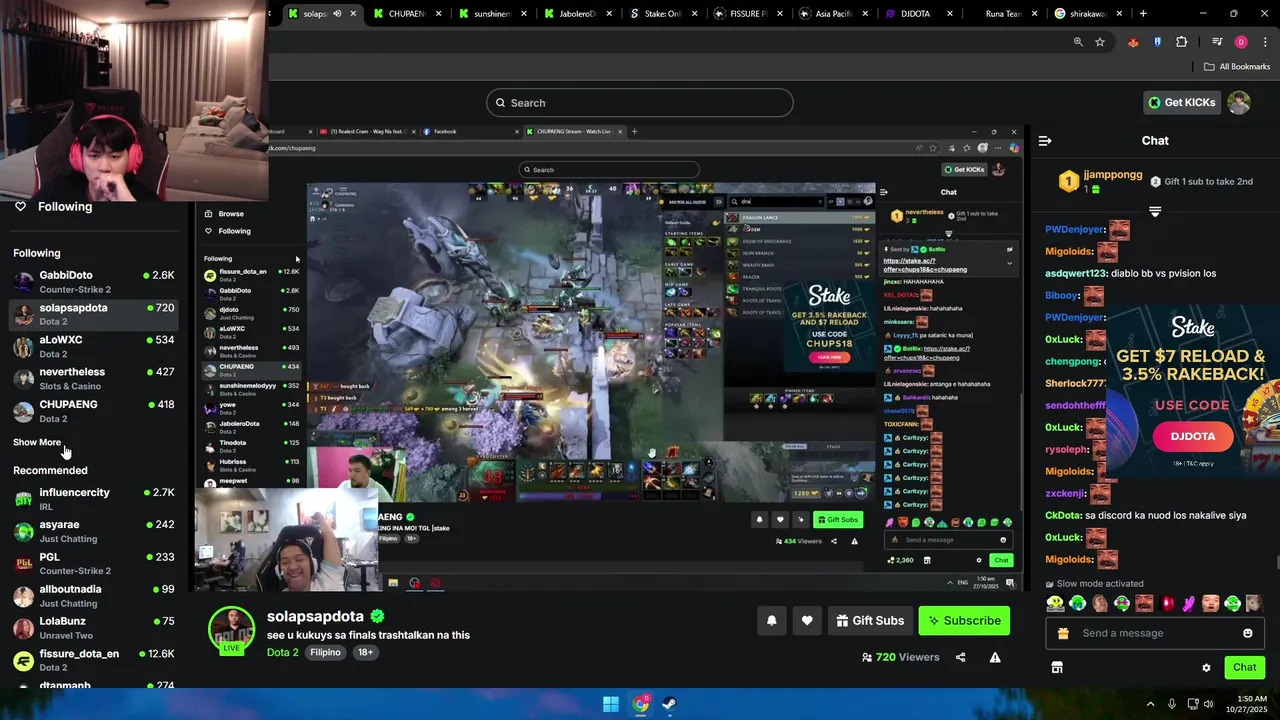Open the chat shop storefront icon

1057,667
